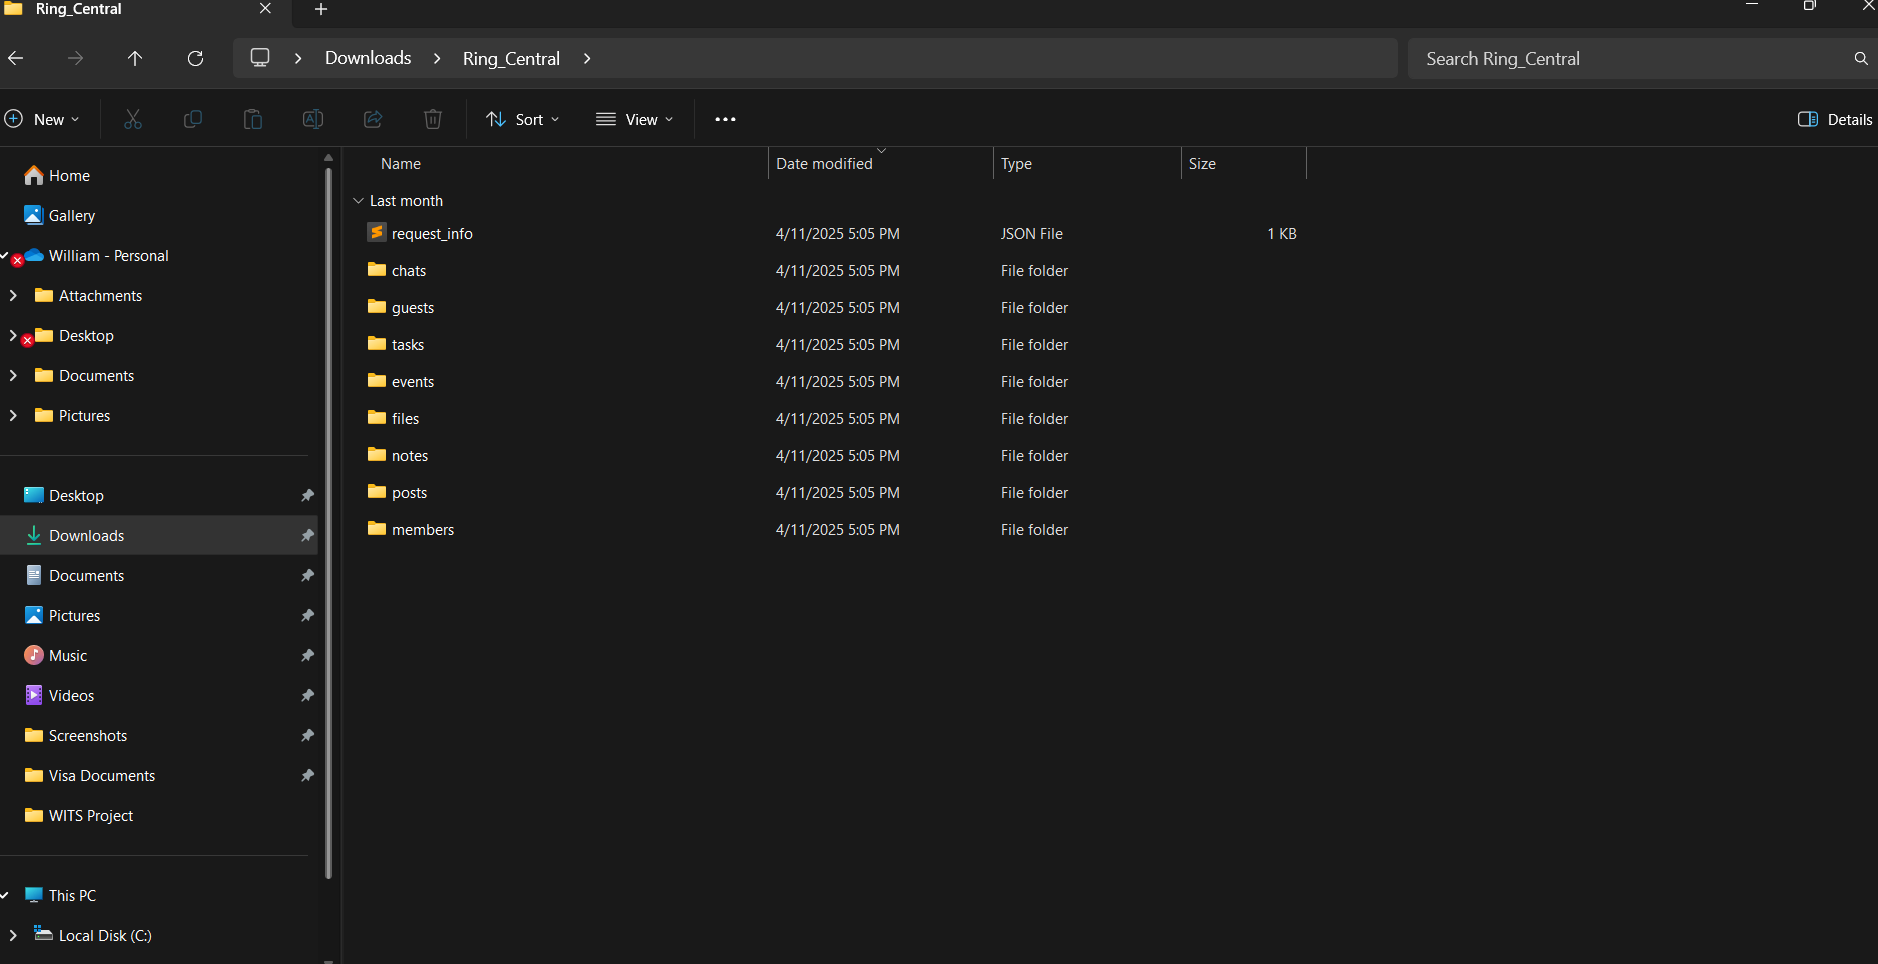Click Ring_Central in the address breadcrumb
The height and width of the screenshot is (964, 1878).
(511, 58)
